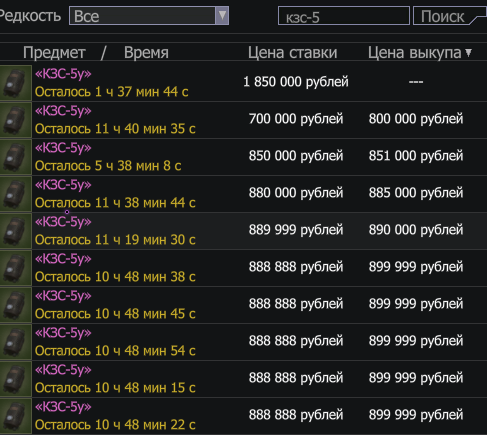487x435 pixels.
Task: Open the Редкость dropdown showing Все
Action: (x=149, y=16)
